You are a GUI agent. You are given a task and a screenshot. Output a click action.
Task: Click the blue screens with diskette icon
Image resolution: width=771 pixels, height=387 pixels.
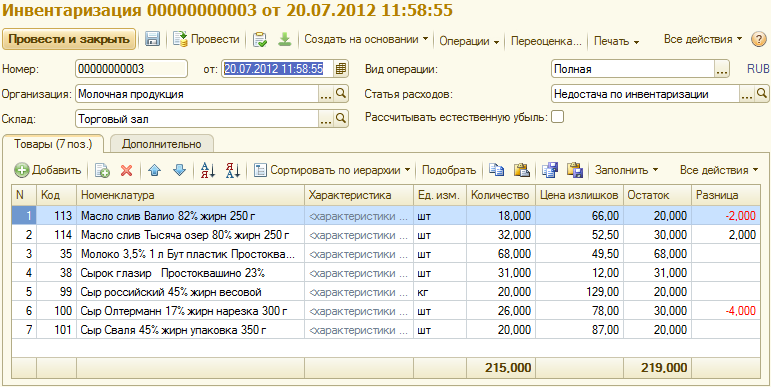pos(550,170)
